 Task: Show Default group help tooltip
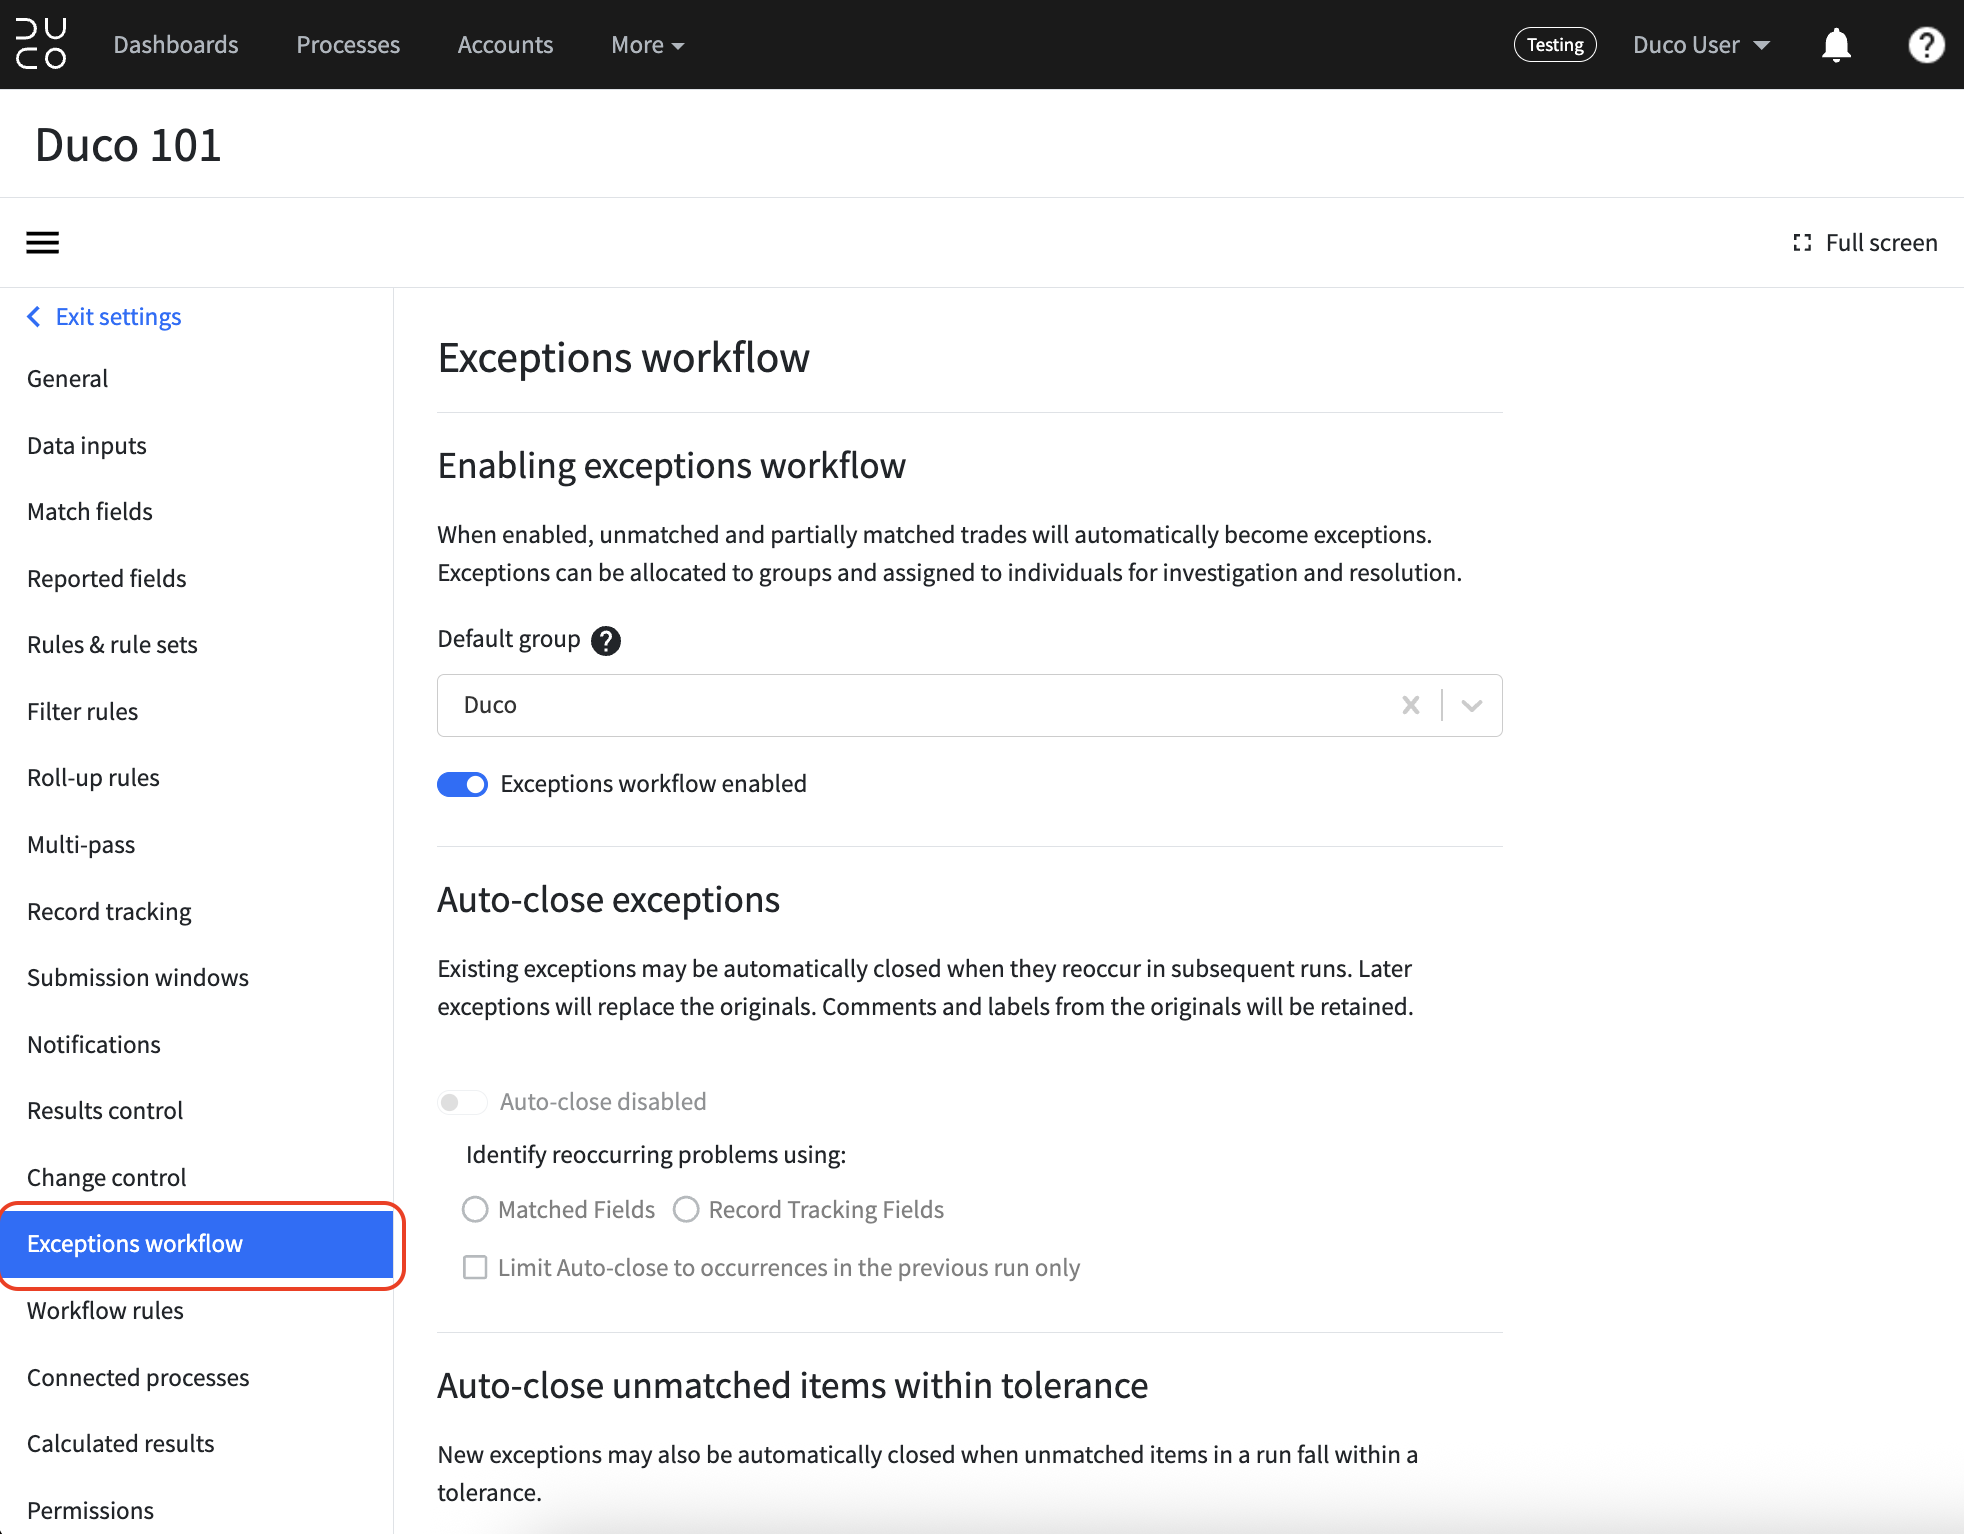pos(606,640)
